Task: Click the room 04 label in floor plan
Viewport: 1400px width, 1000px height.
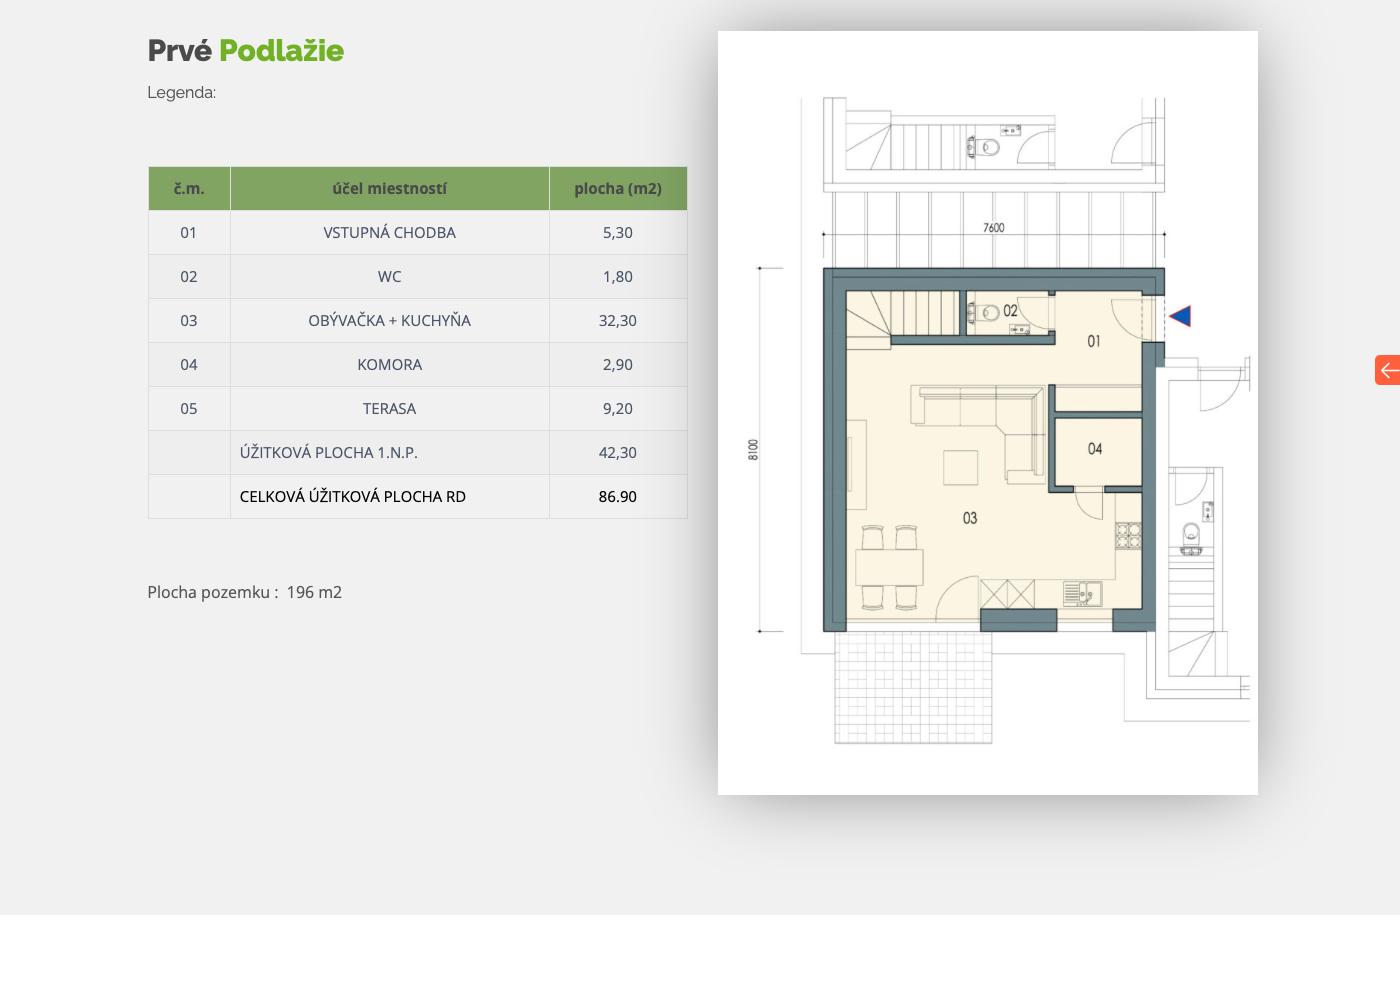Action: pos(1095,449)
